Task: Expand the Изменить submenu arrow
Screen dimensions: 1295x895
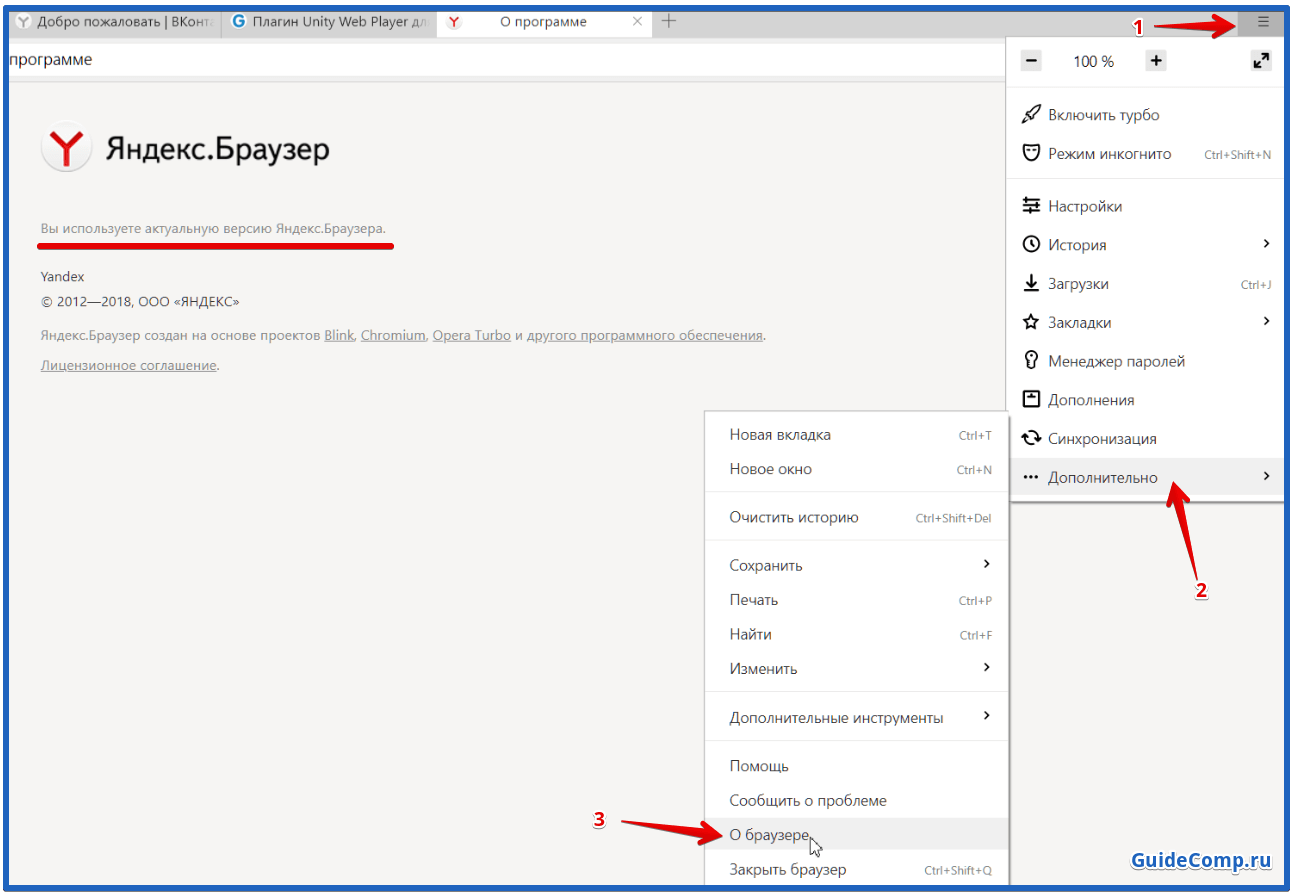Action: click(x=986, y=667)
